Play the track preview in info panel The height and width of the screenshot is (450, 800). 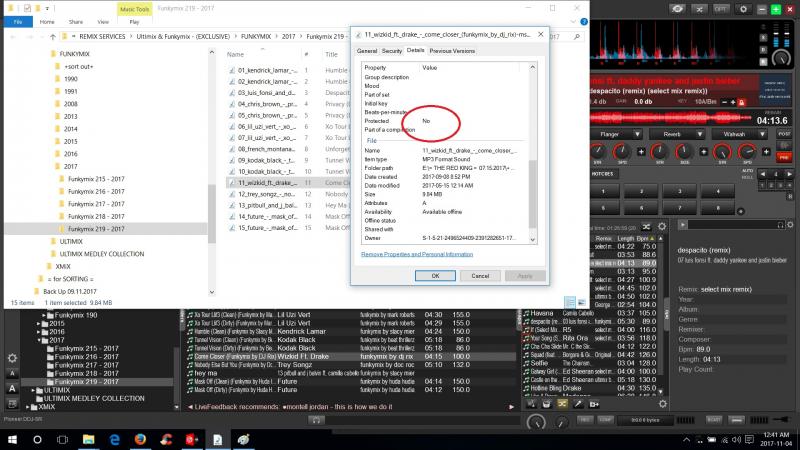682,224
